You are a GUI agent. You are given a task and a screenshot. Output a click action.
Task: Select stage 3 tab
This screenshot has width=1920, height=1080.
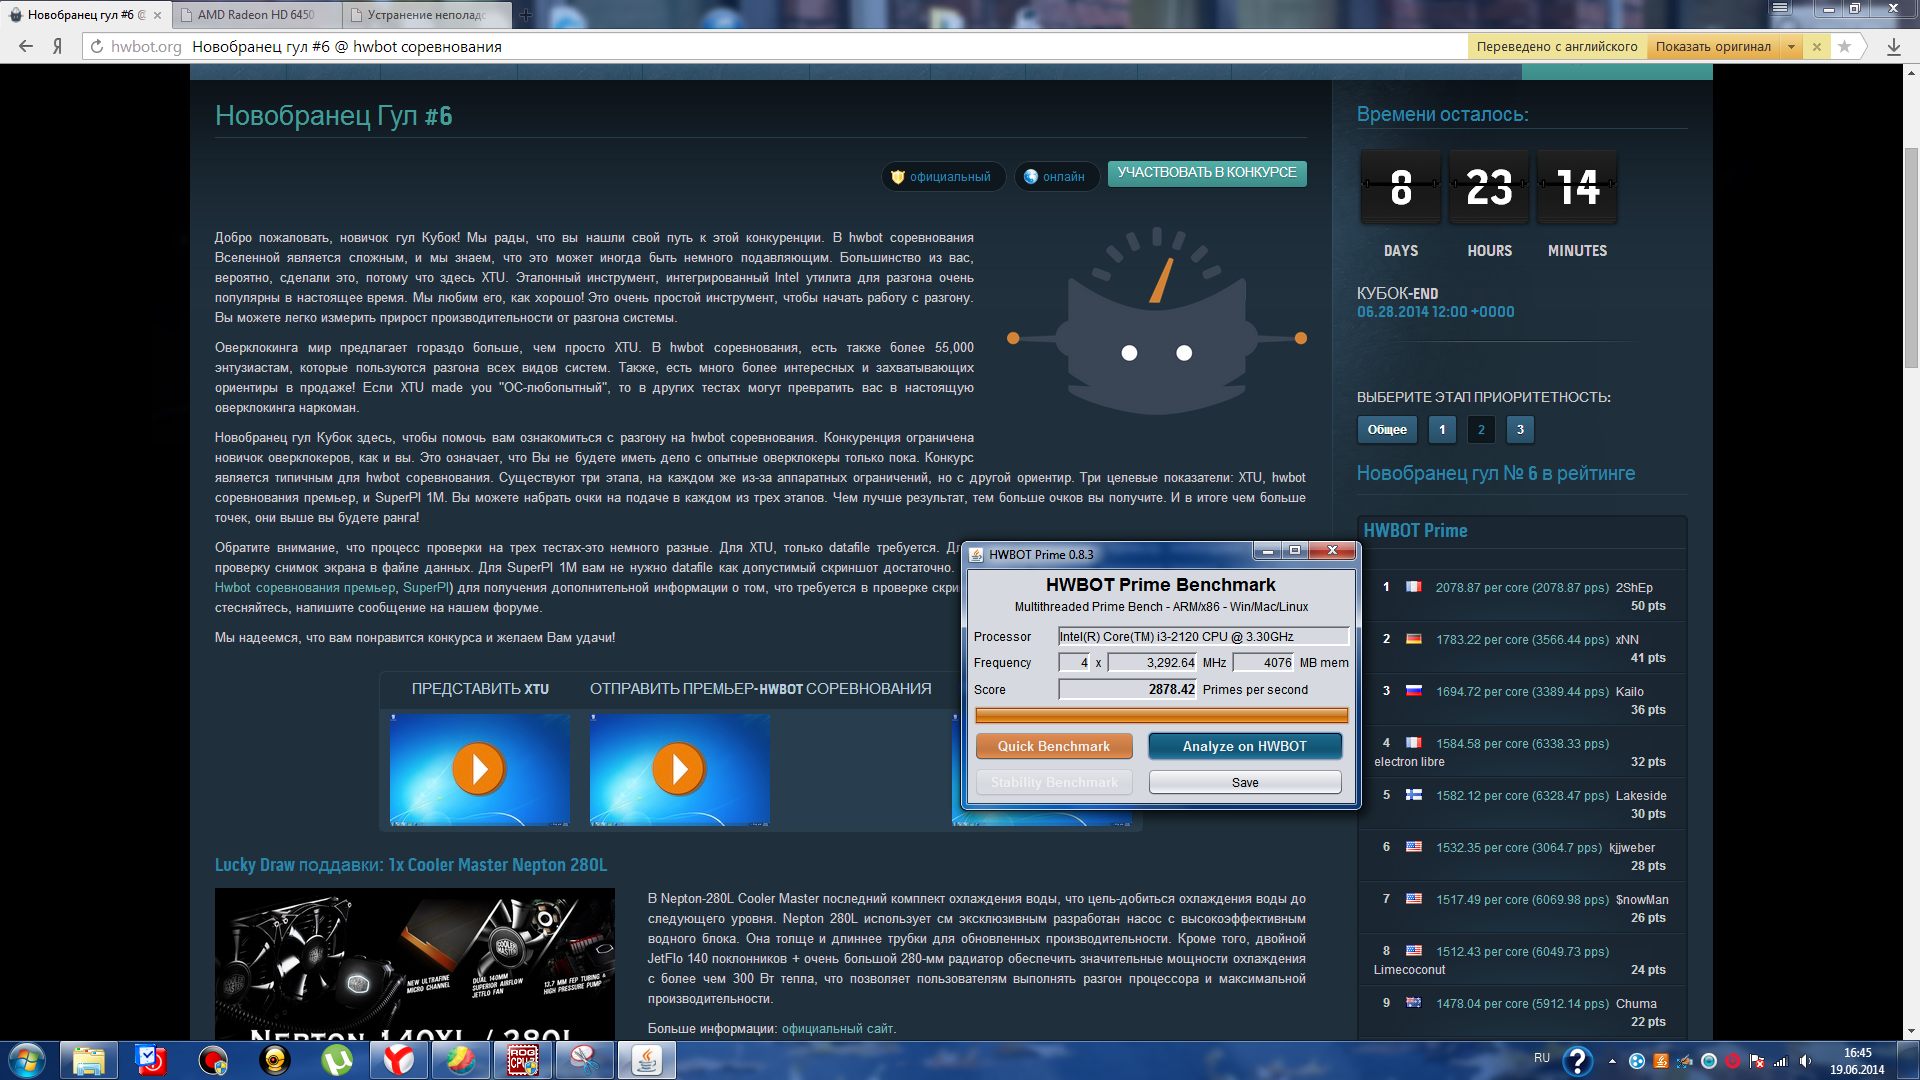coord(1520,430)
